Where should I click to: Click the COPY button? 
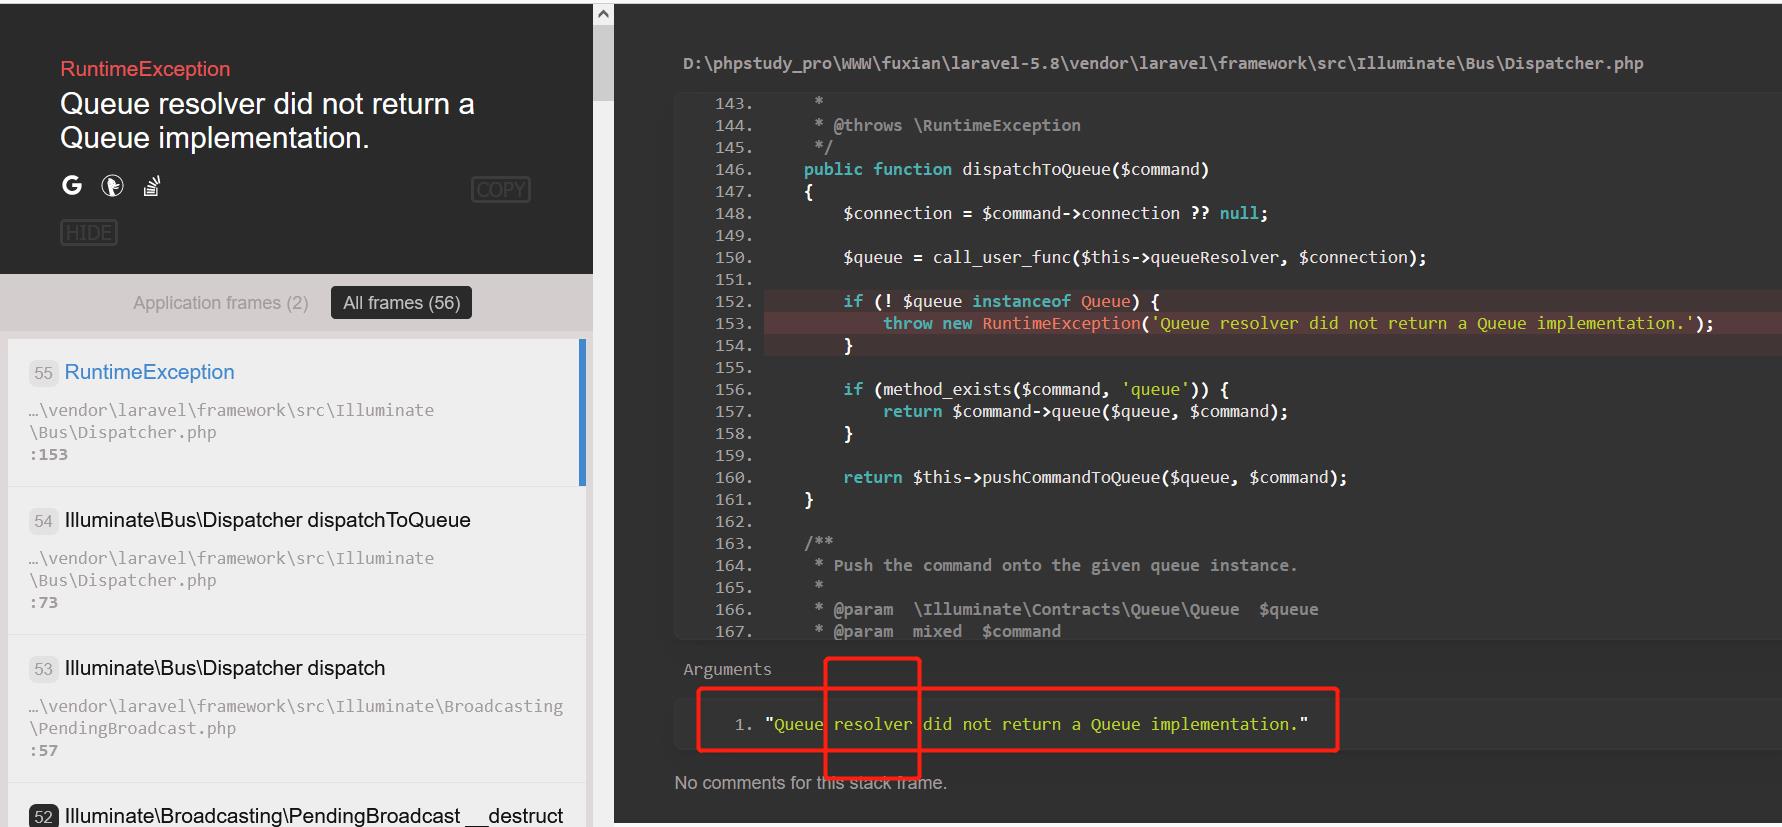click(x=501, y=190)
